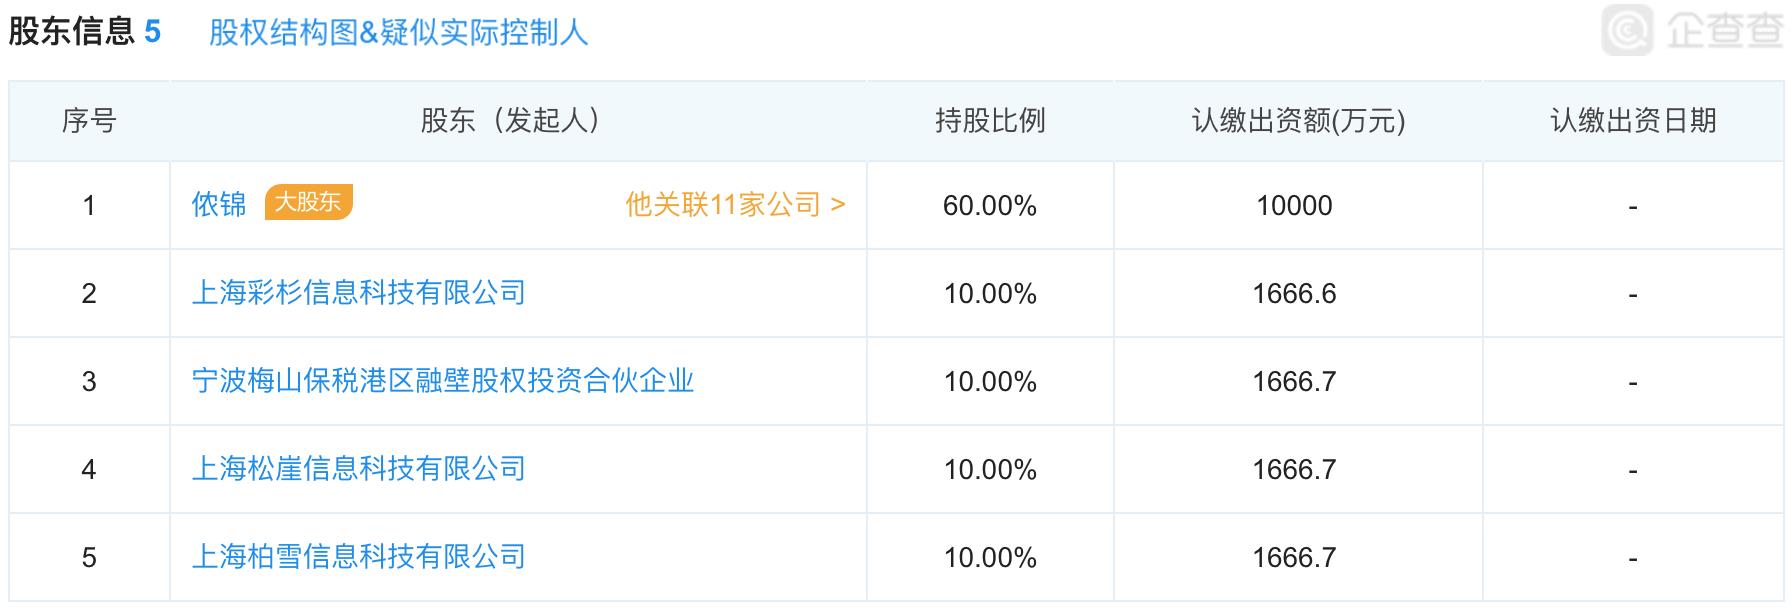Open 上海柏雪信息科技有限公司 link

pos(359,557)
